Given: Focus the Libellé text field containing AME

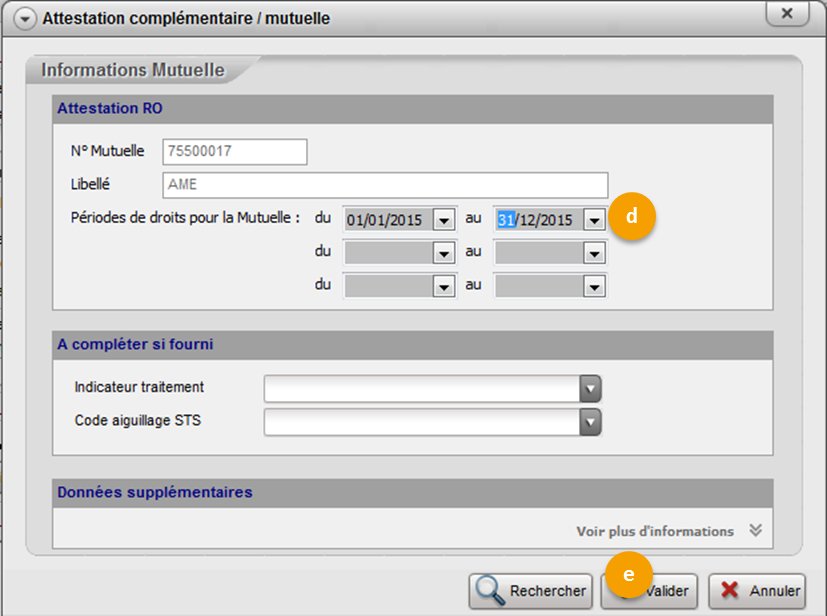Looking at the screenshot, I should 384,186.
